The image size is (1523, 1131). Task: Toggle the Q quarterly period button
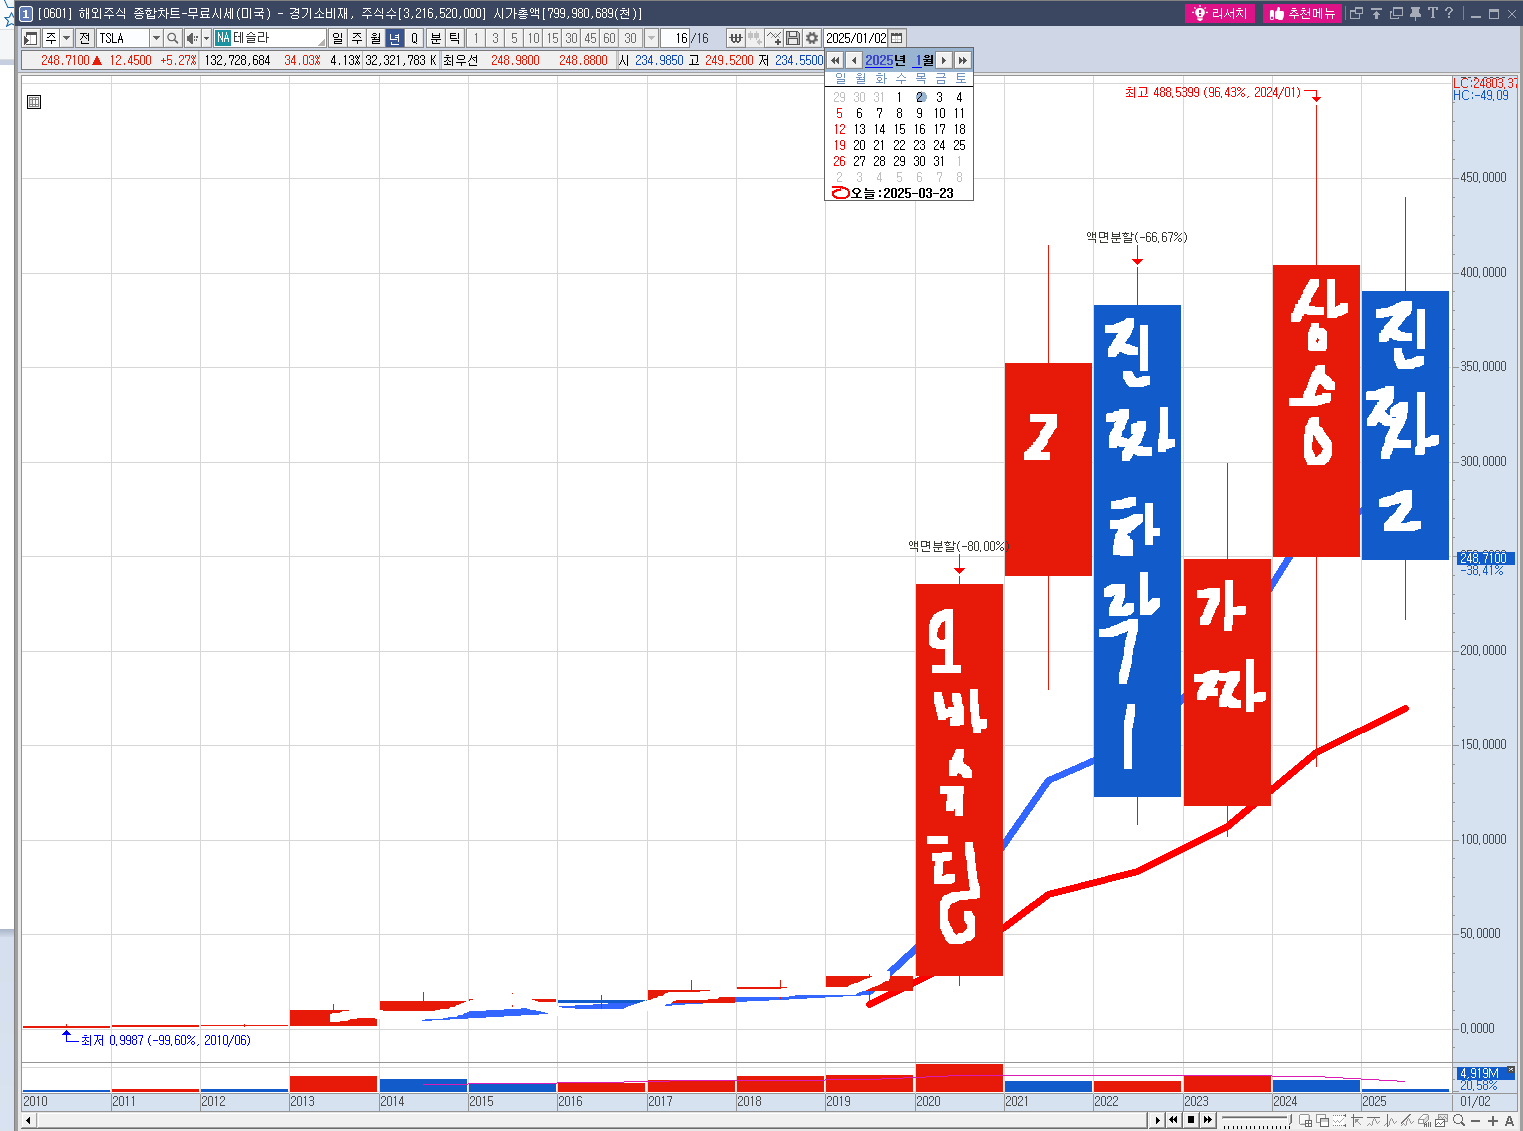[x=414, y=38]
